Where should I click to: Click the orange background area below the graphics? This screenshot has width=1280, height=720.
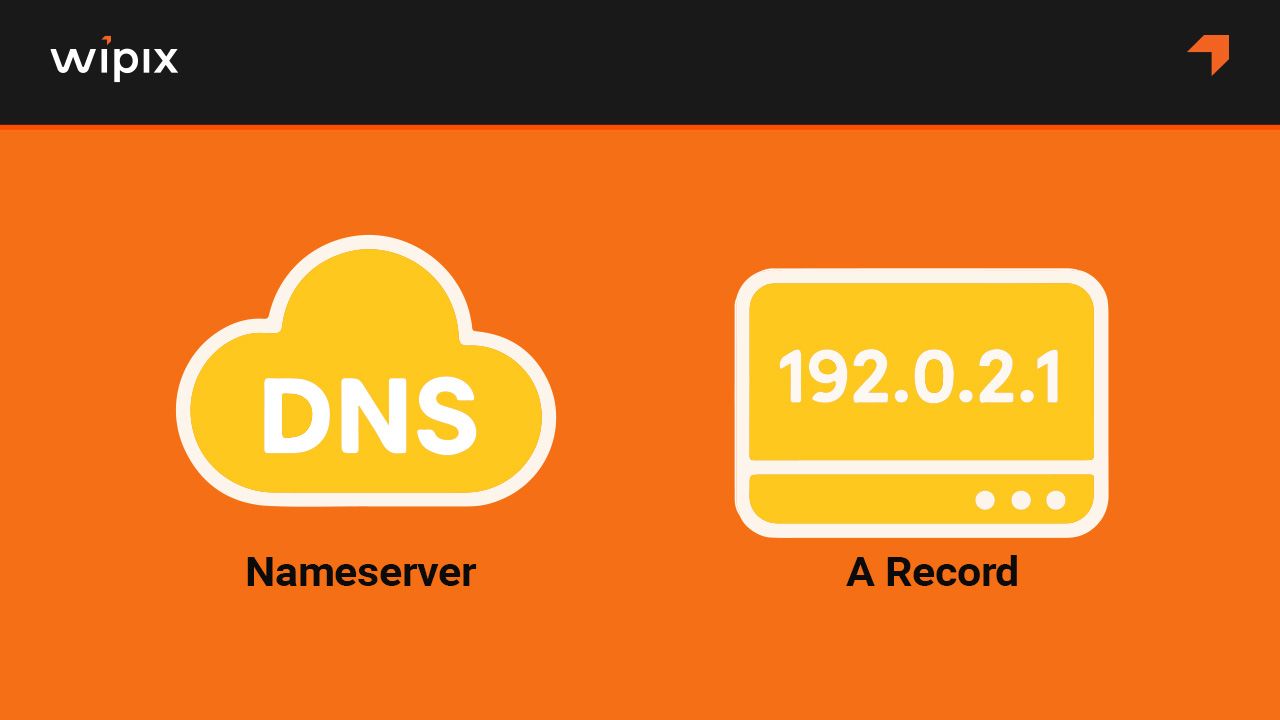coord(640,660)
